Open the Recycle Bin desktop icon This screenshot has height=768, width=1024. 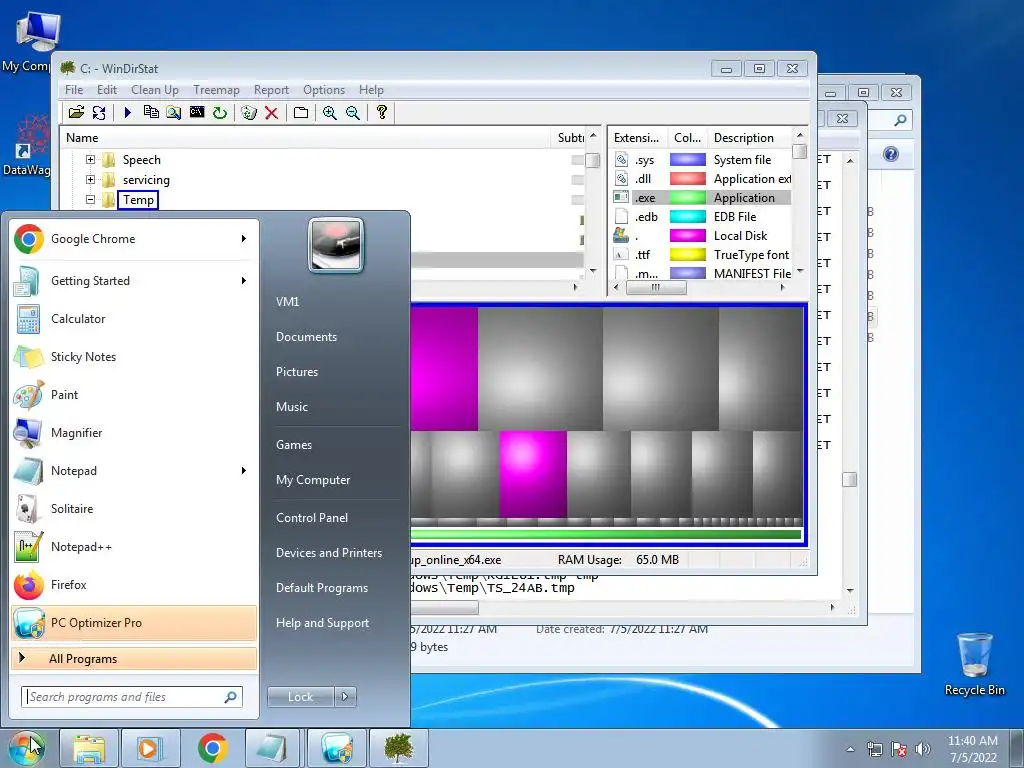click(974, 664)
